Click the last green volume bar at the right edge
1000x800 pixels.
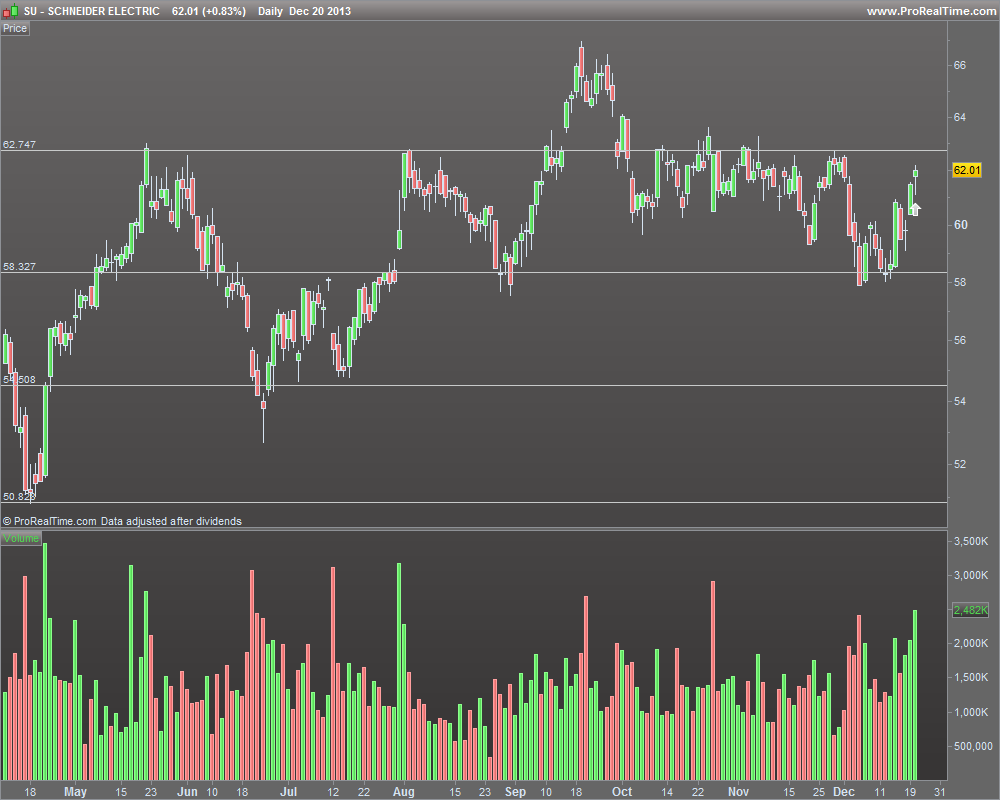[915, 695]
